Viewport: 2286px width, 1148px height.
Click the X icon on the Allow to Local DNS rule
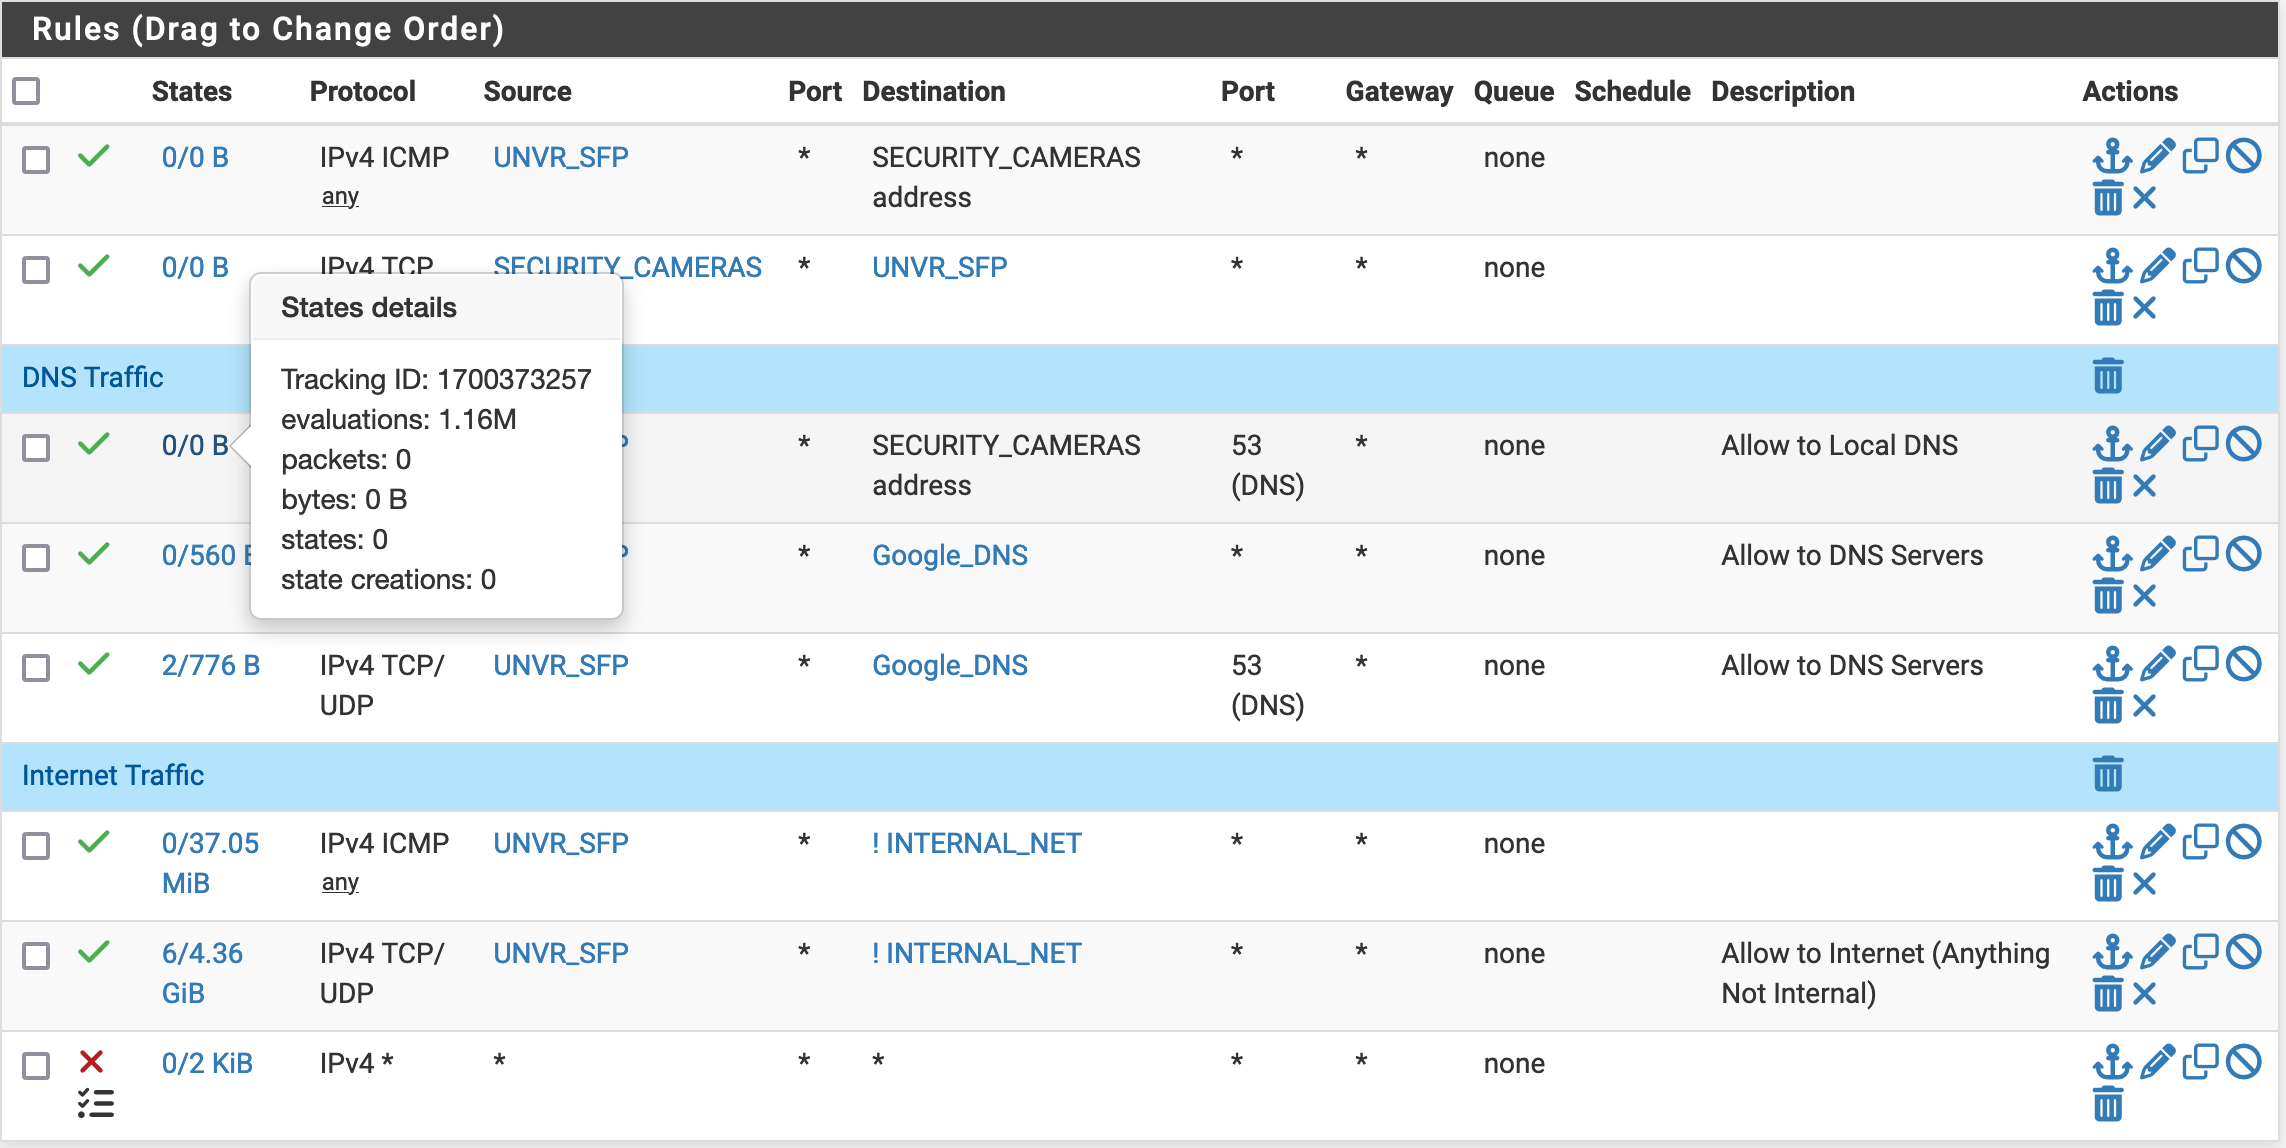(x=2144, y=487)
